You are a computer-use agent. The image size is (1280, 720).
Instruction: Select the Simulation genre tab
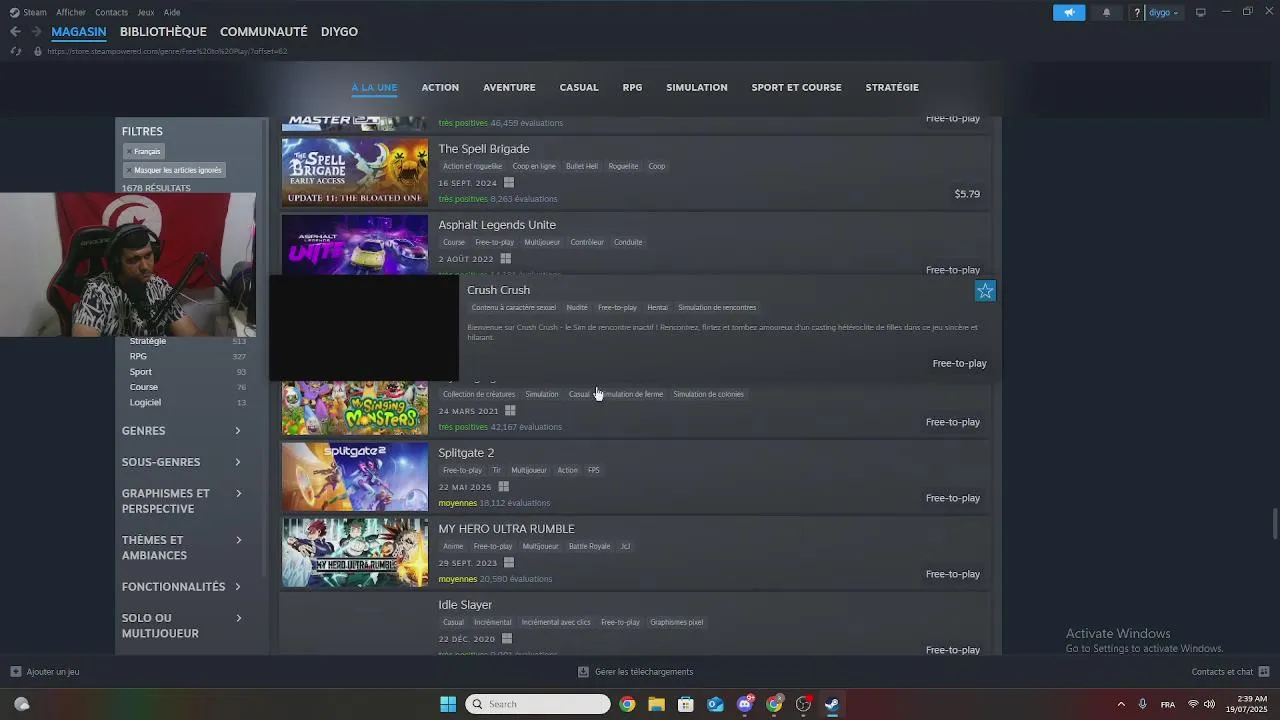coord(697,87)
